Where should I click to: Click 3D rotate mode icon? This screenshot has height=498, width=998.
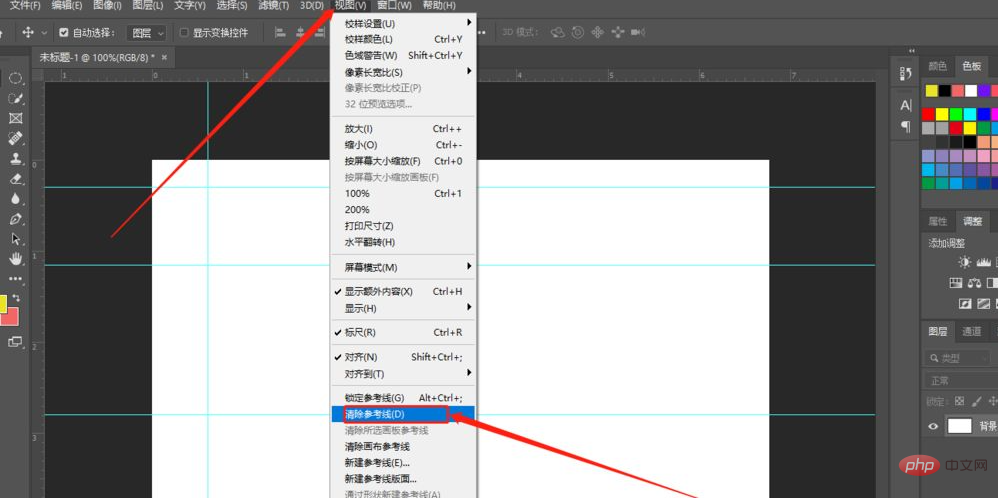[x=558, y=32]
